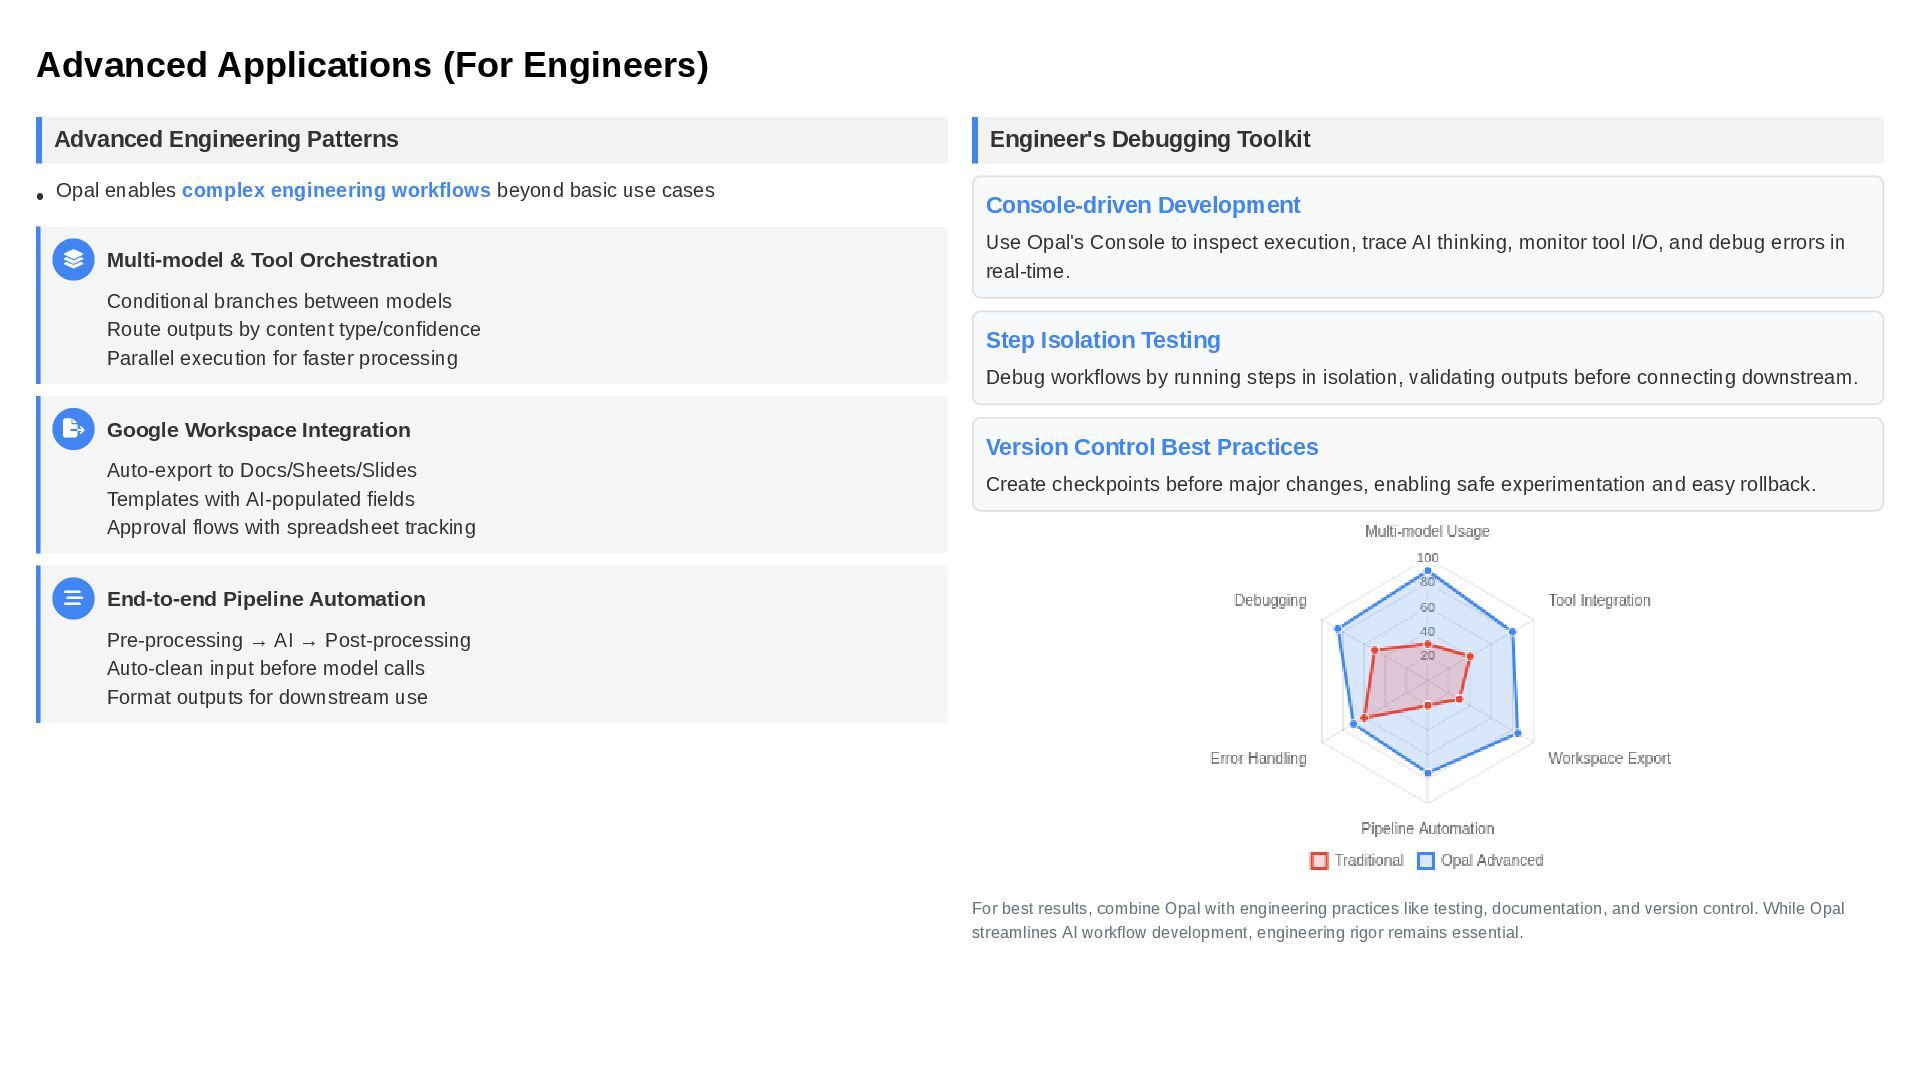Click the document export icon for Workspace Integration
Viewport: 1920px width, 1080px height.
(x=73, y=429)
